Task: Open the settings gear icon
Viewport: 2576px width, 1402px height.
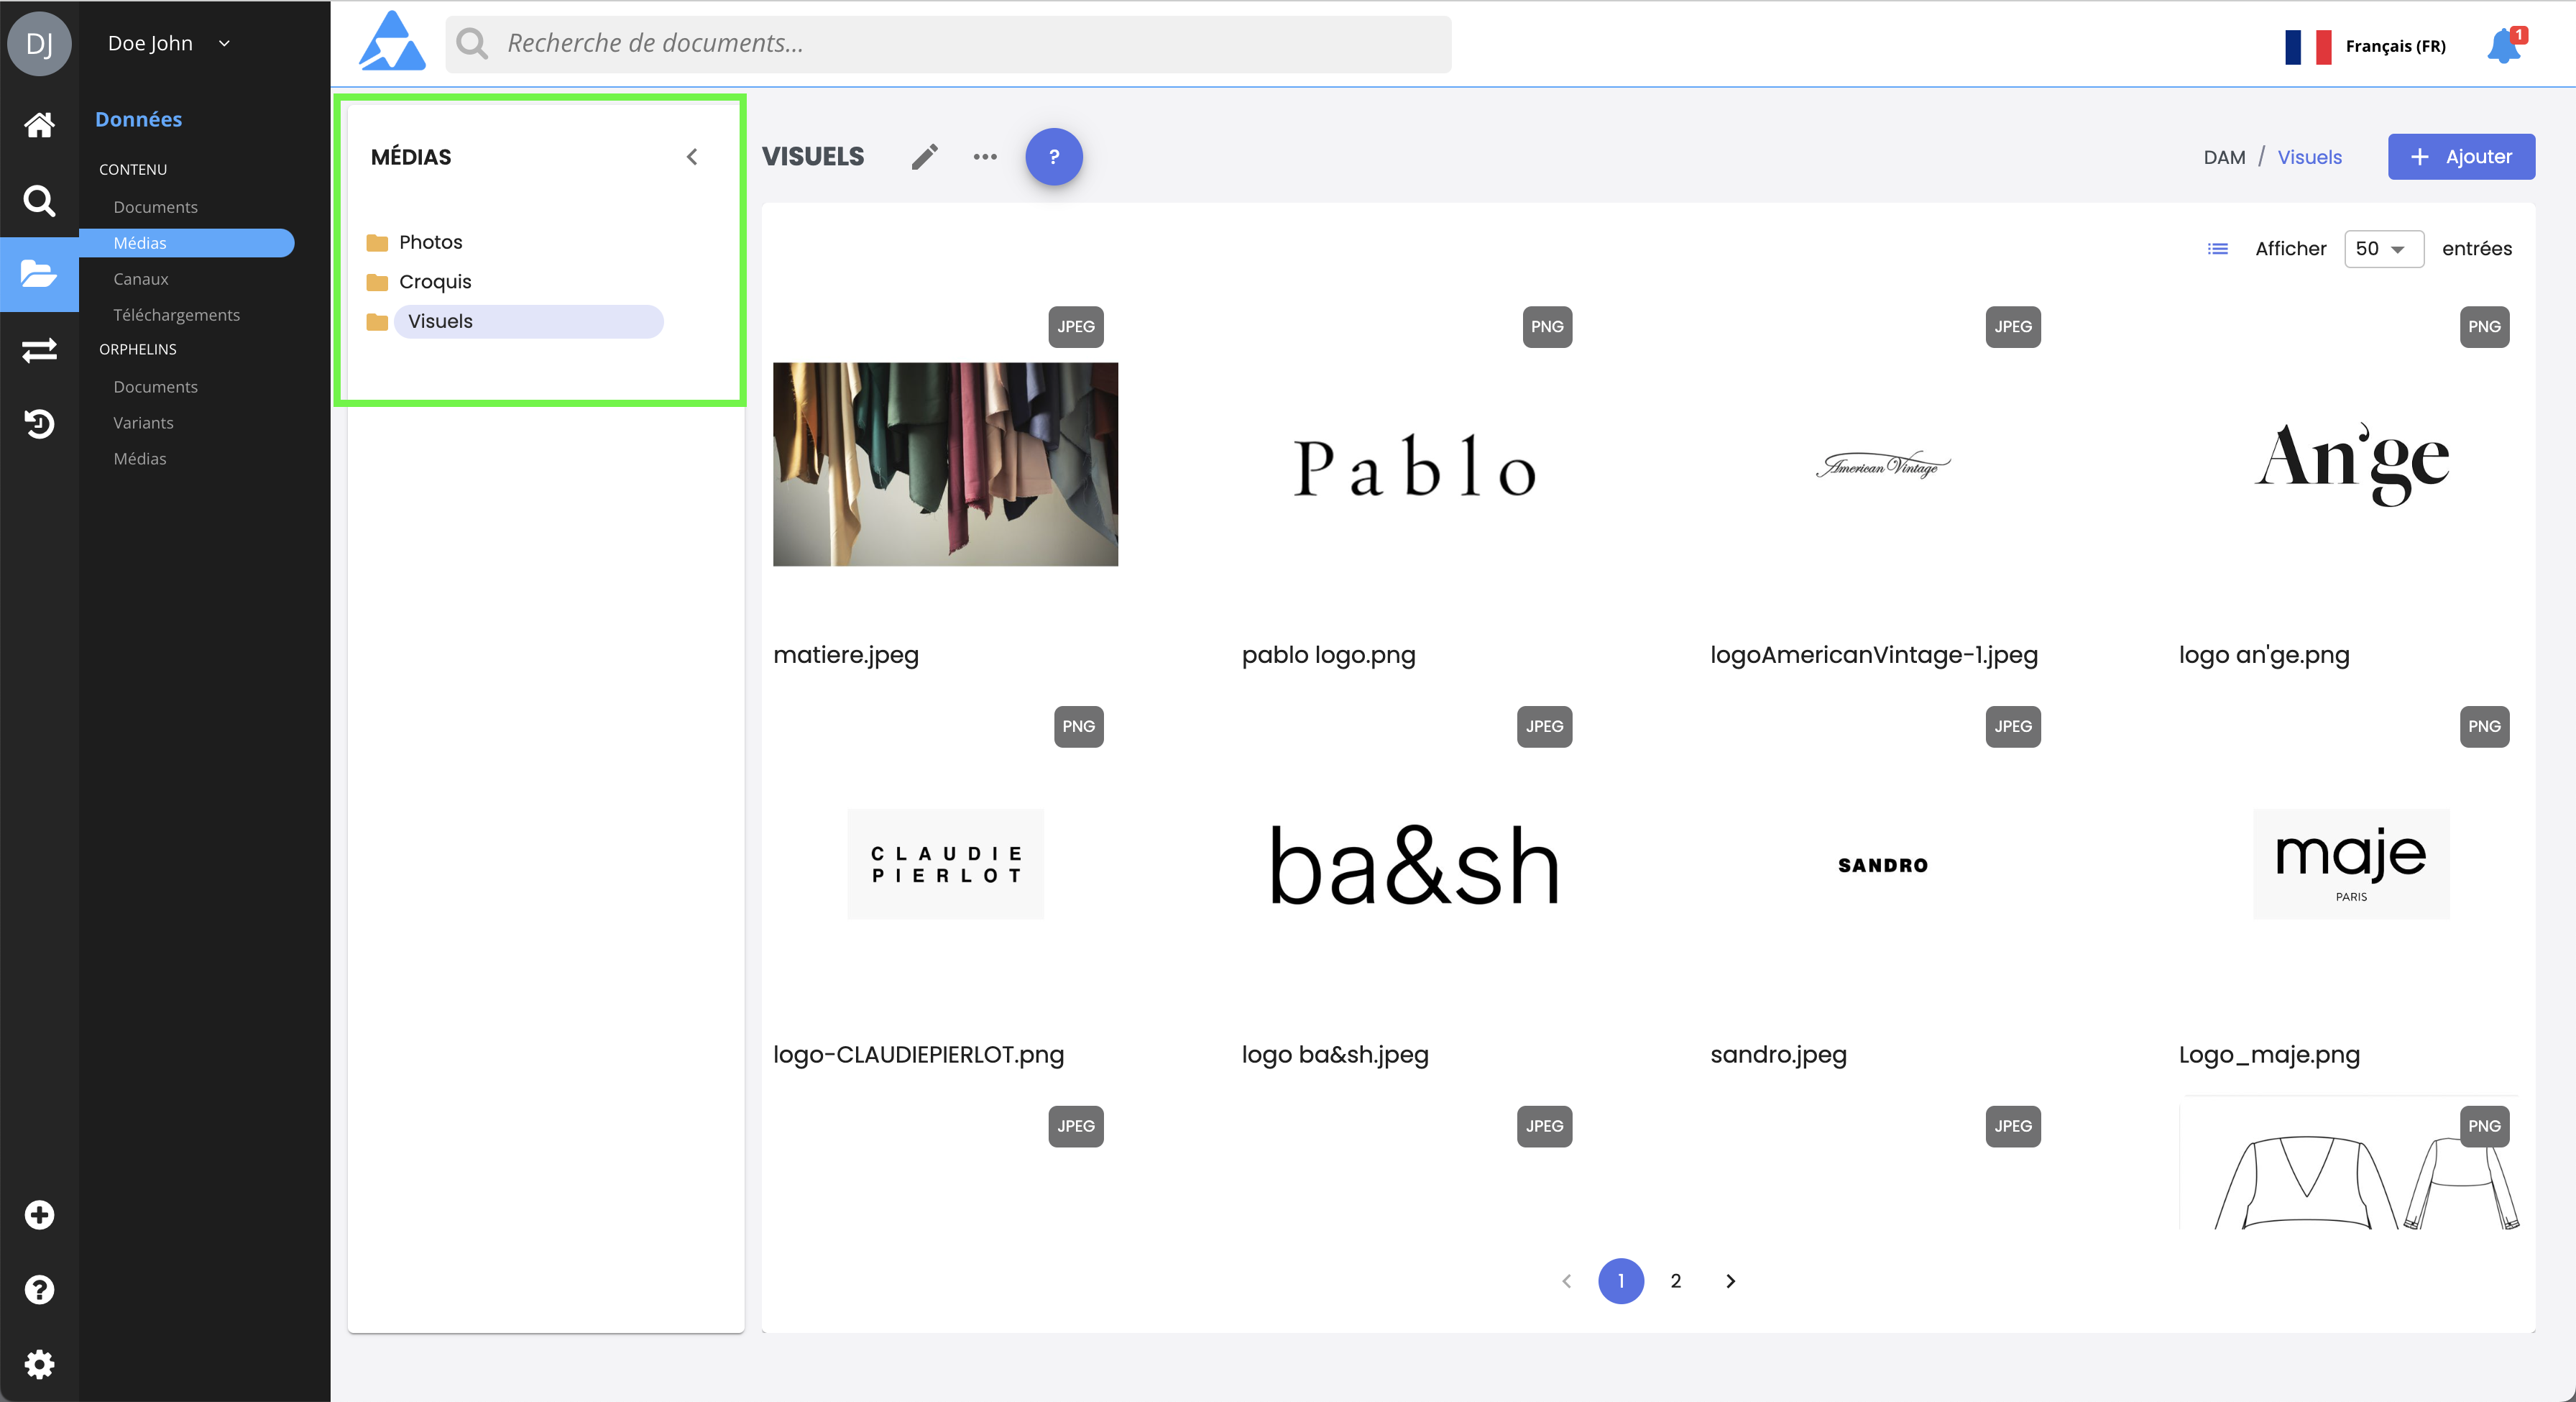Action: coord(39,1364)
